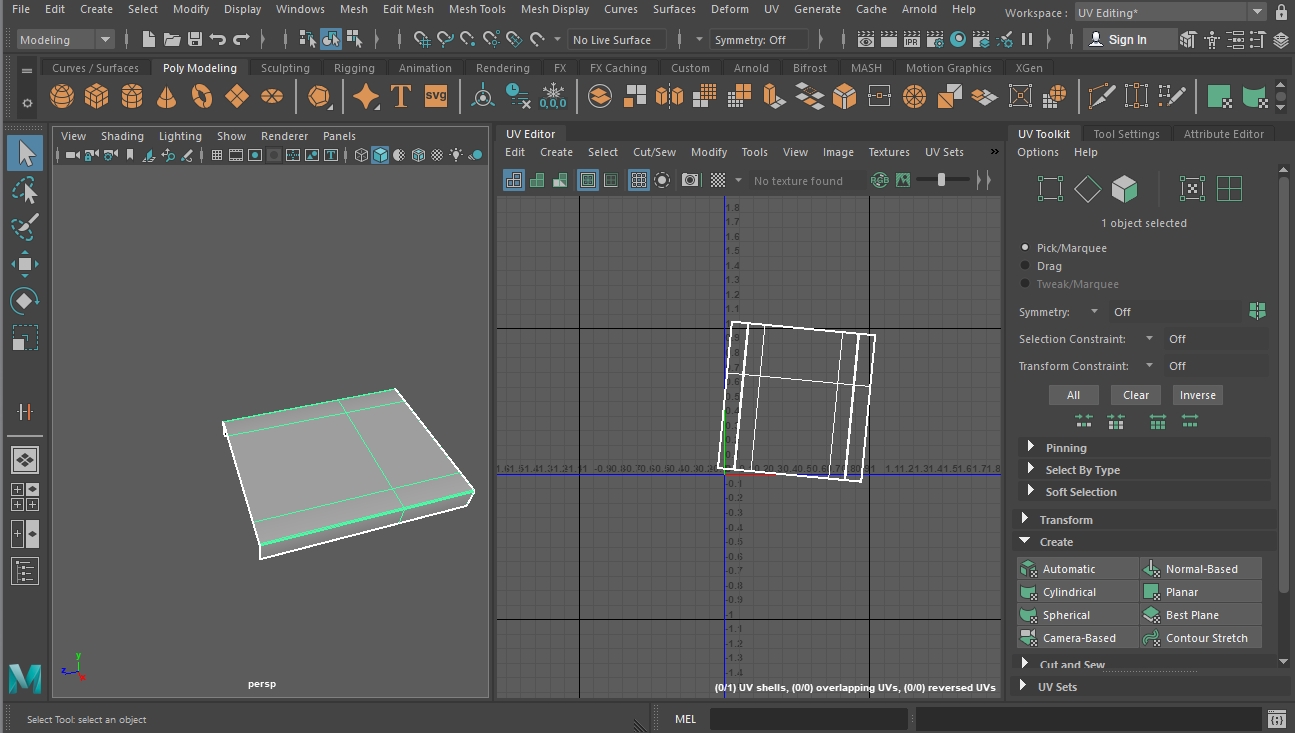Create a polygon sphere from the shelf

tap(61, 96)
